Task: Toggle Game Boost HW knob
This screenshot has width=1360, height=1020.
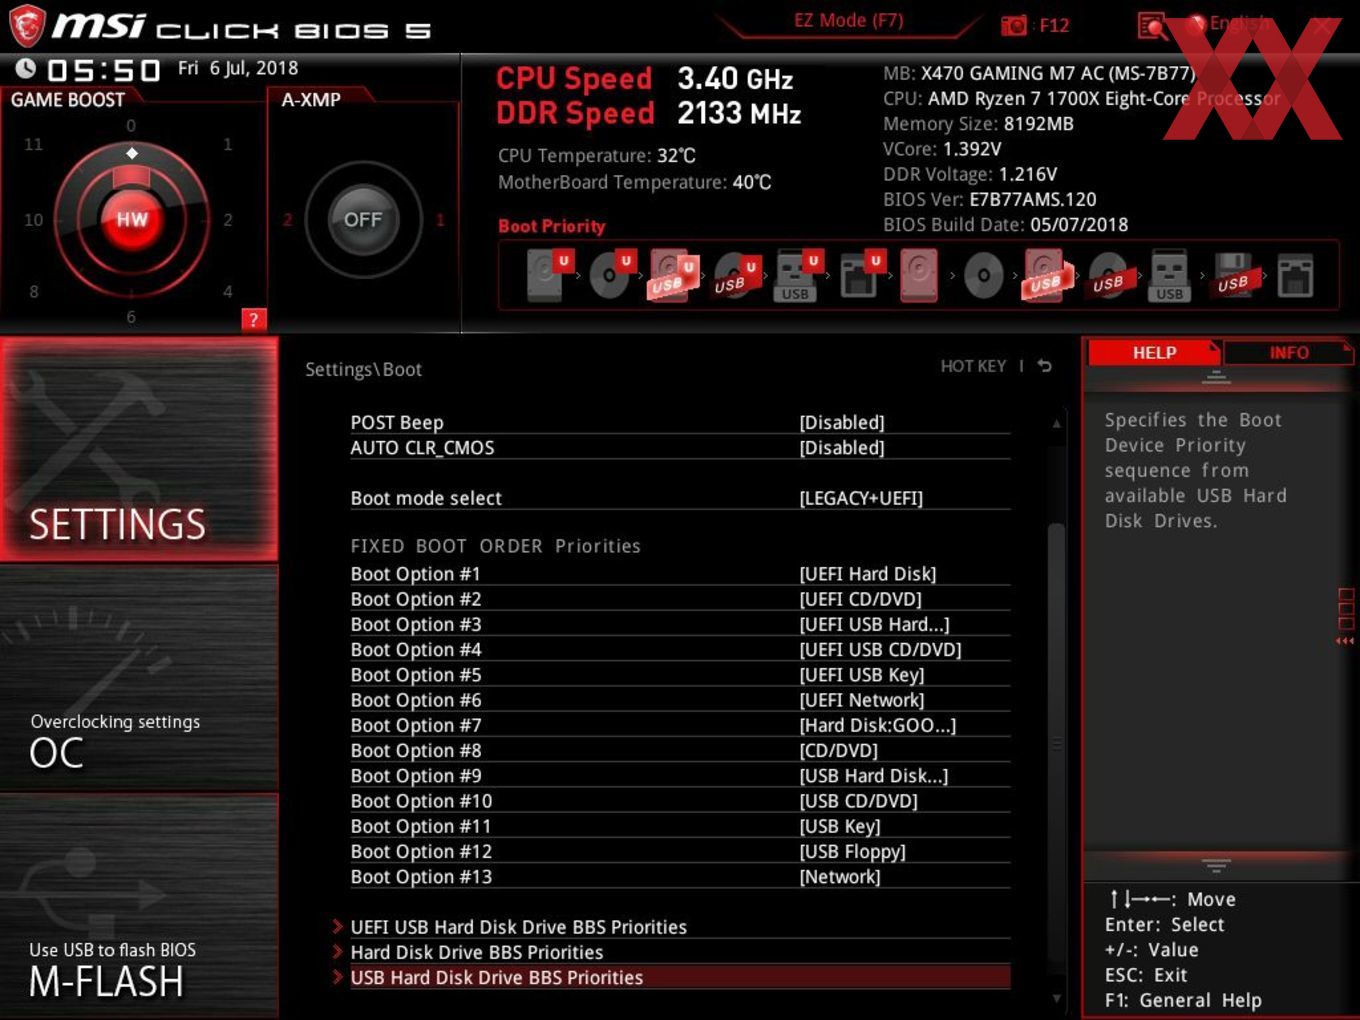Action: point(131,219)
